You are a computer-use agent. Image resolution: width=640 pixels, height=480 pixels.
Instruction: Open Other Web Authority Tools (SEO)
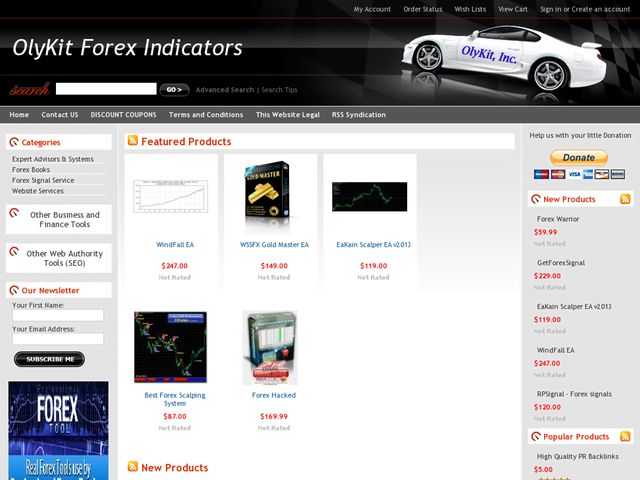[x=64, y=258]
